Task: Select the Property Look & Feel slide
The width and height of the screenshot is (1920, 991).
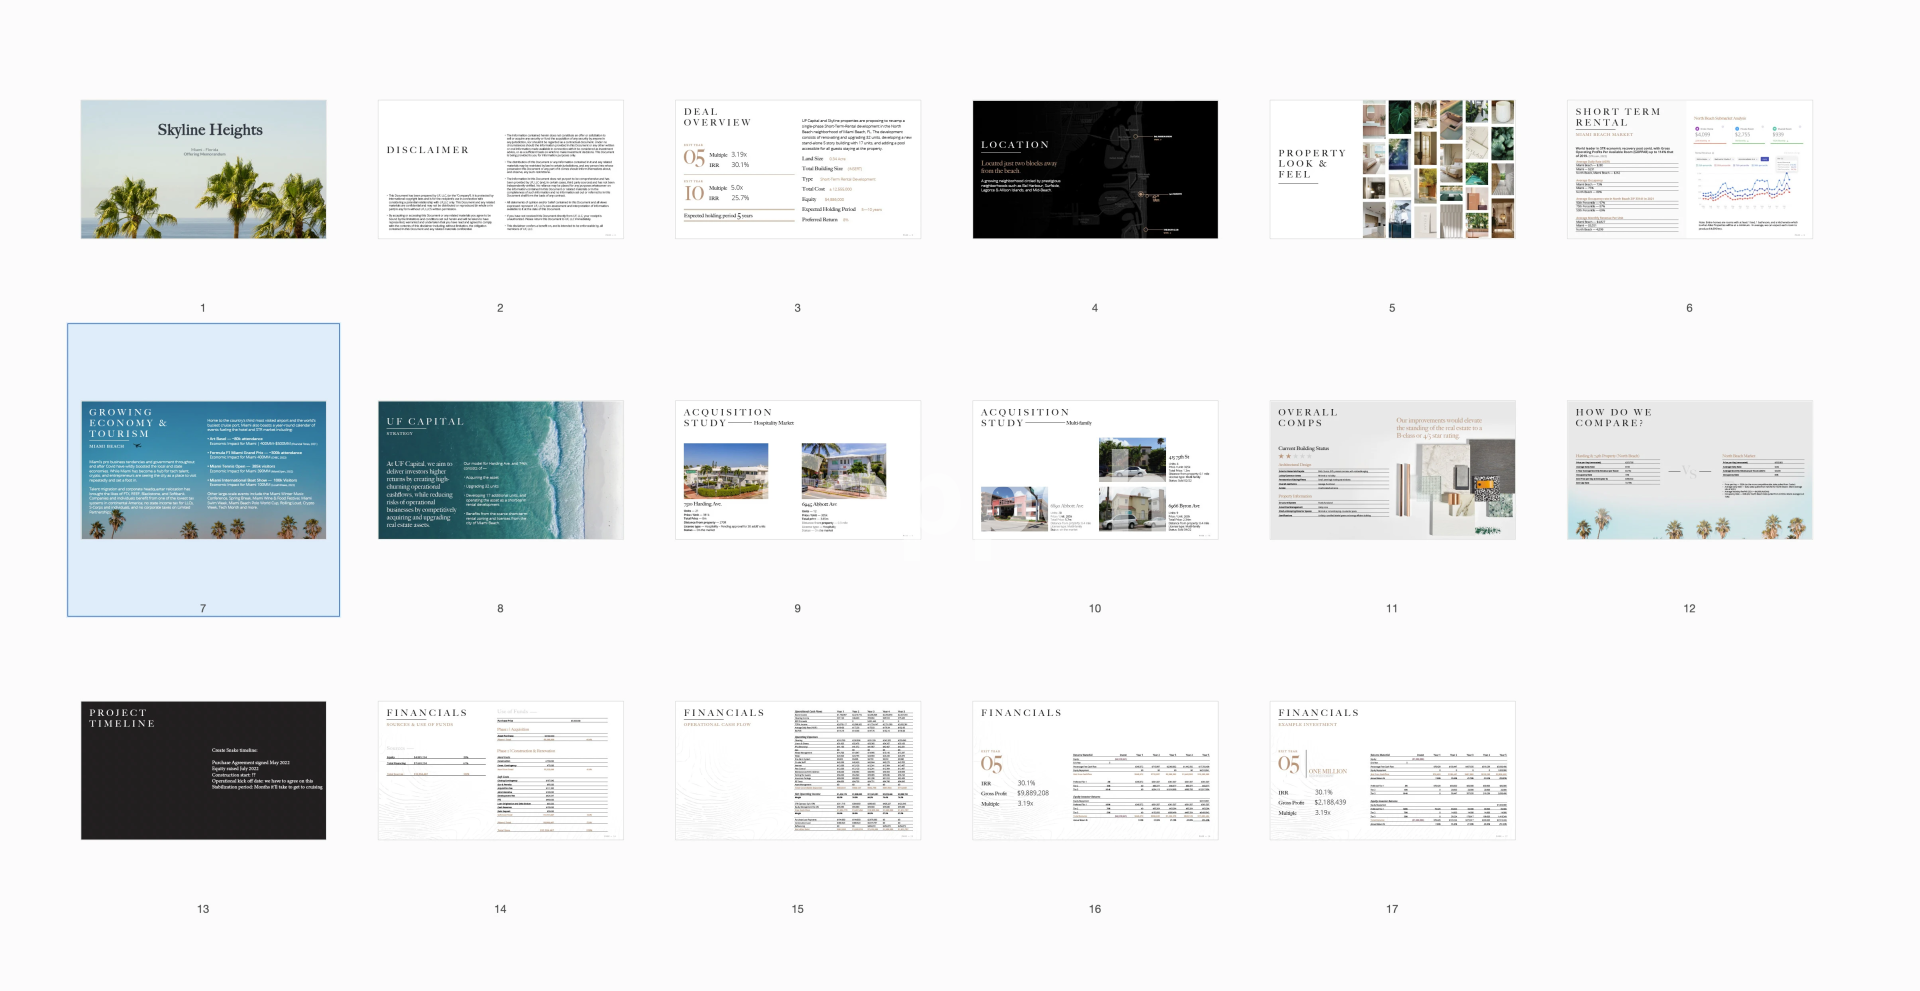Action: (1392, 169)
